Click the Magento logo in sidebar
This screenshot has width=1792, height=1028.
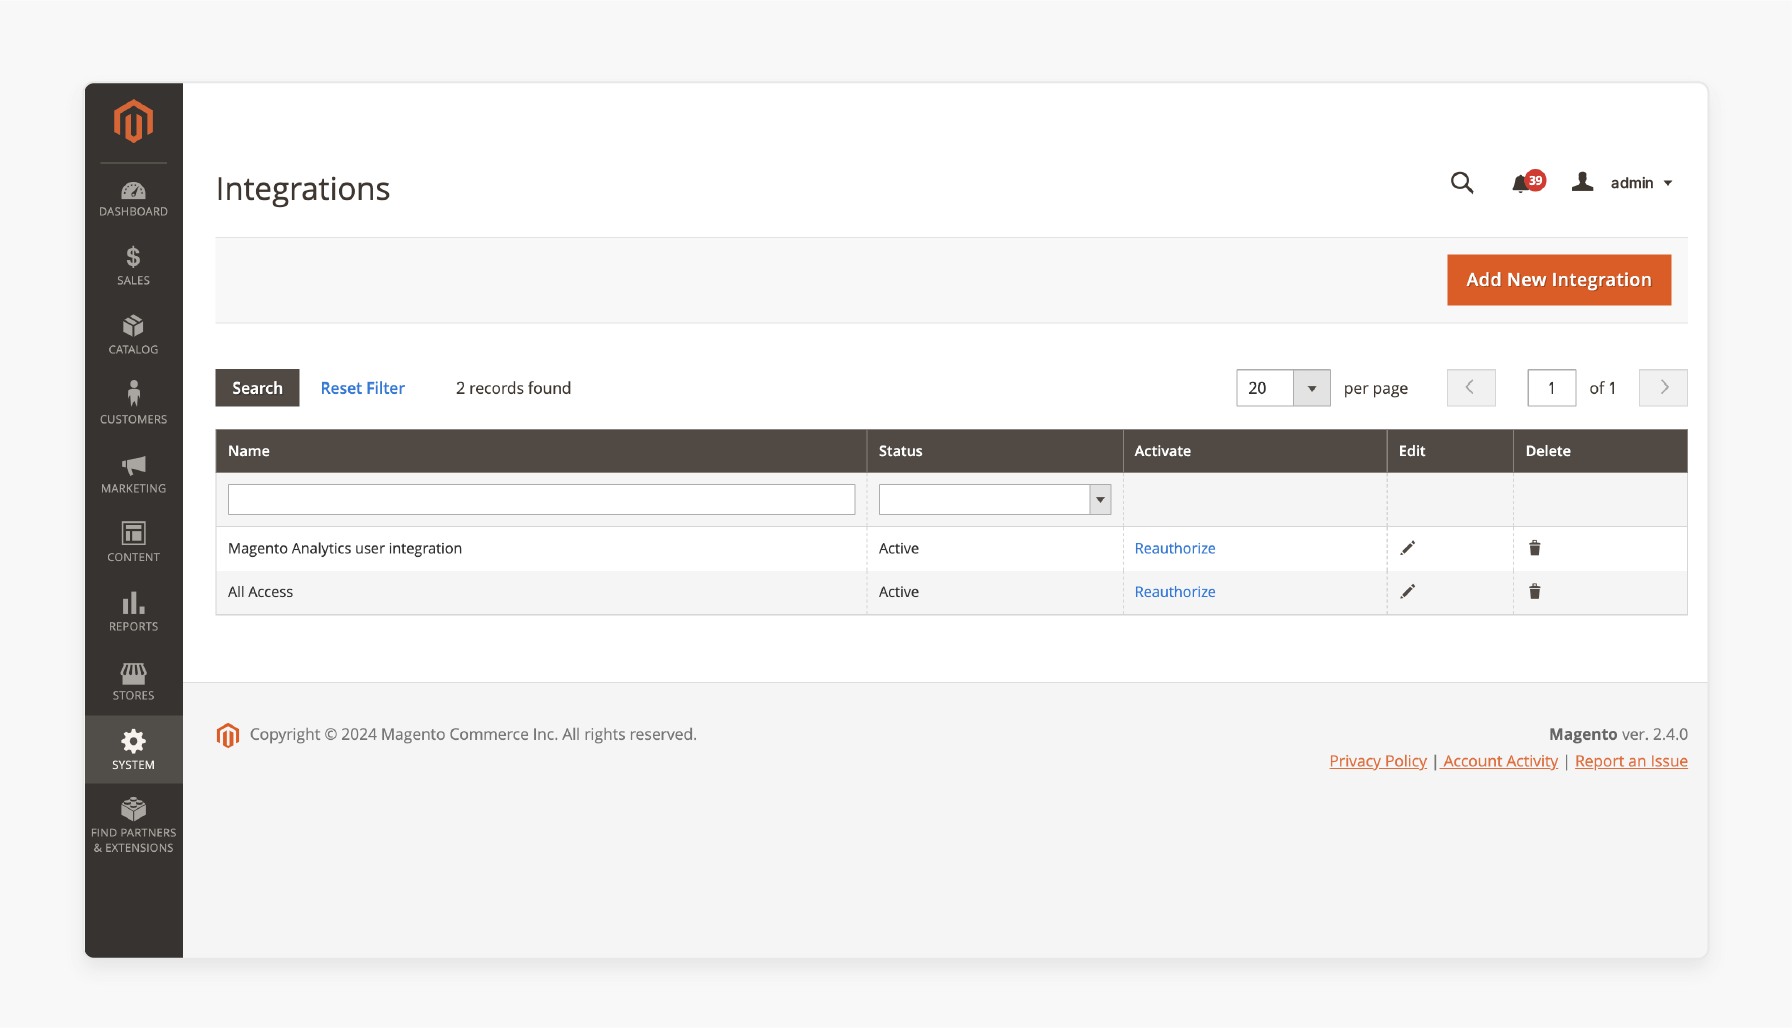(x=133, y=121)
